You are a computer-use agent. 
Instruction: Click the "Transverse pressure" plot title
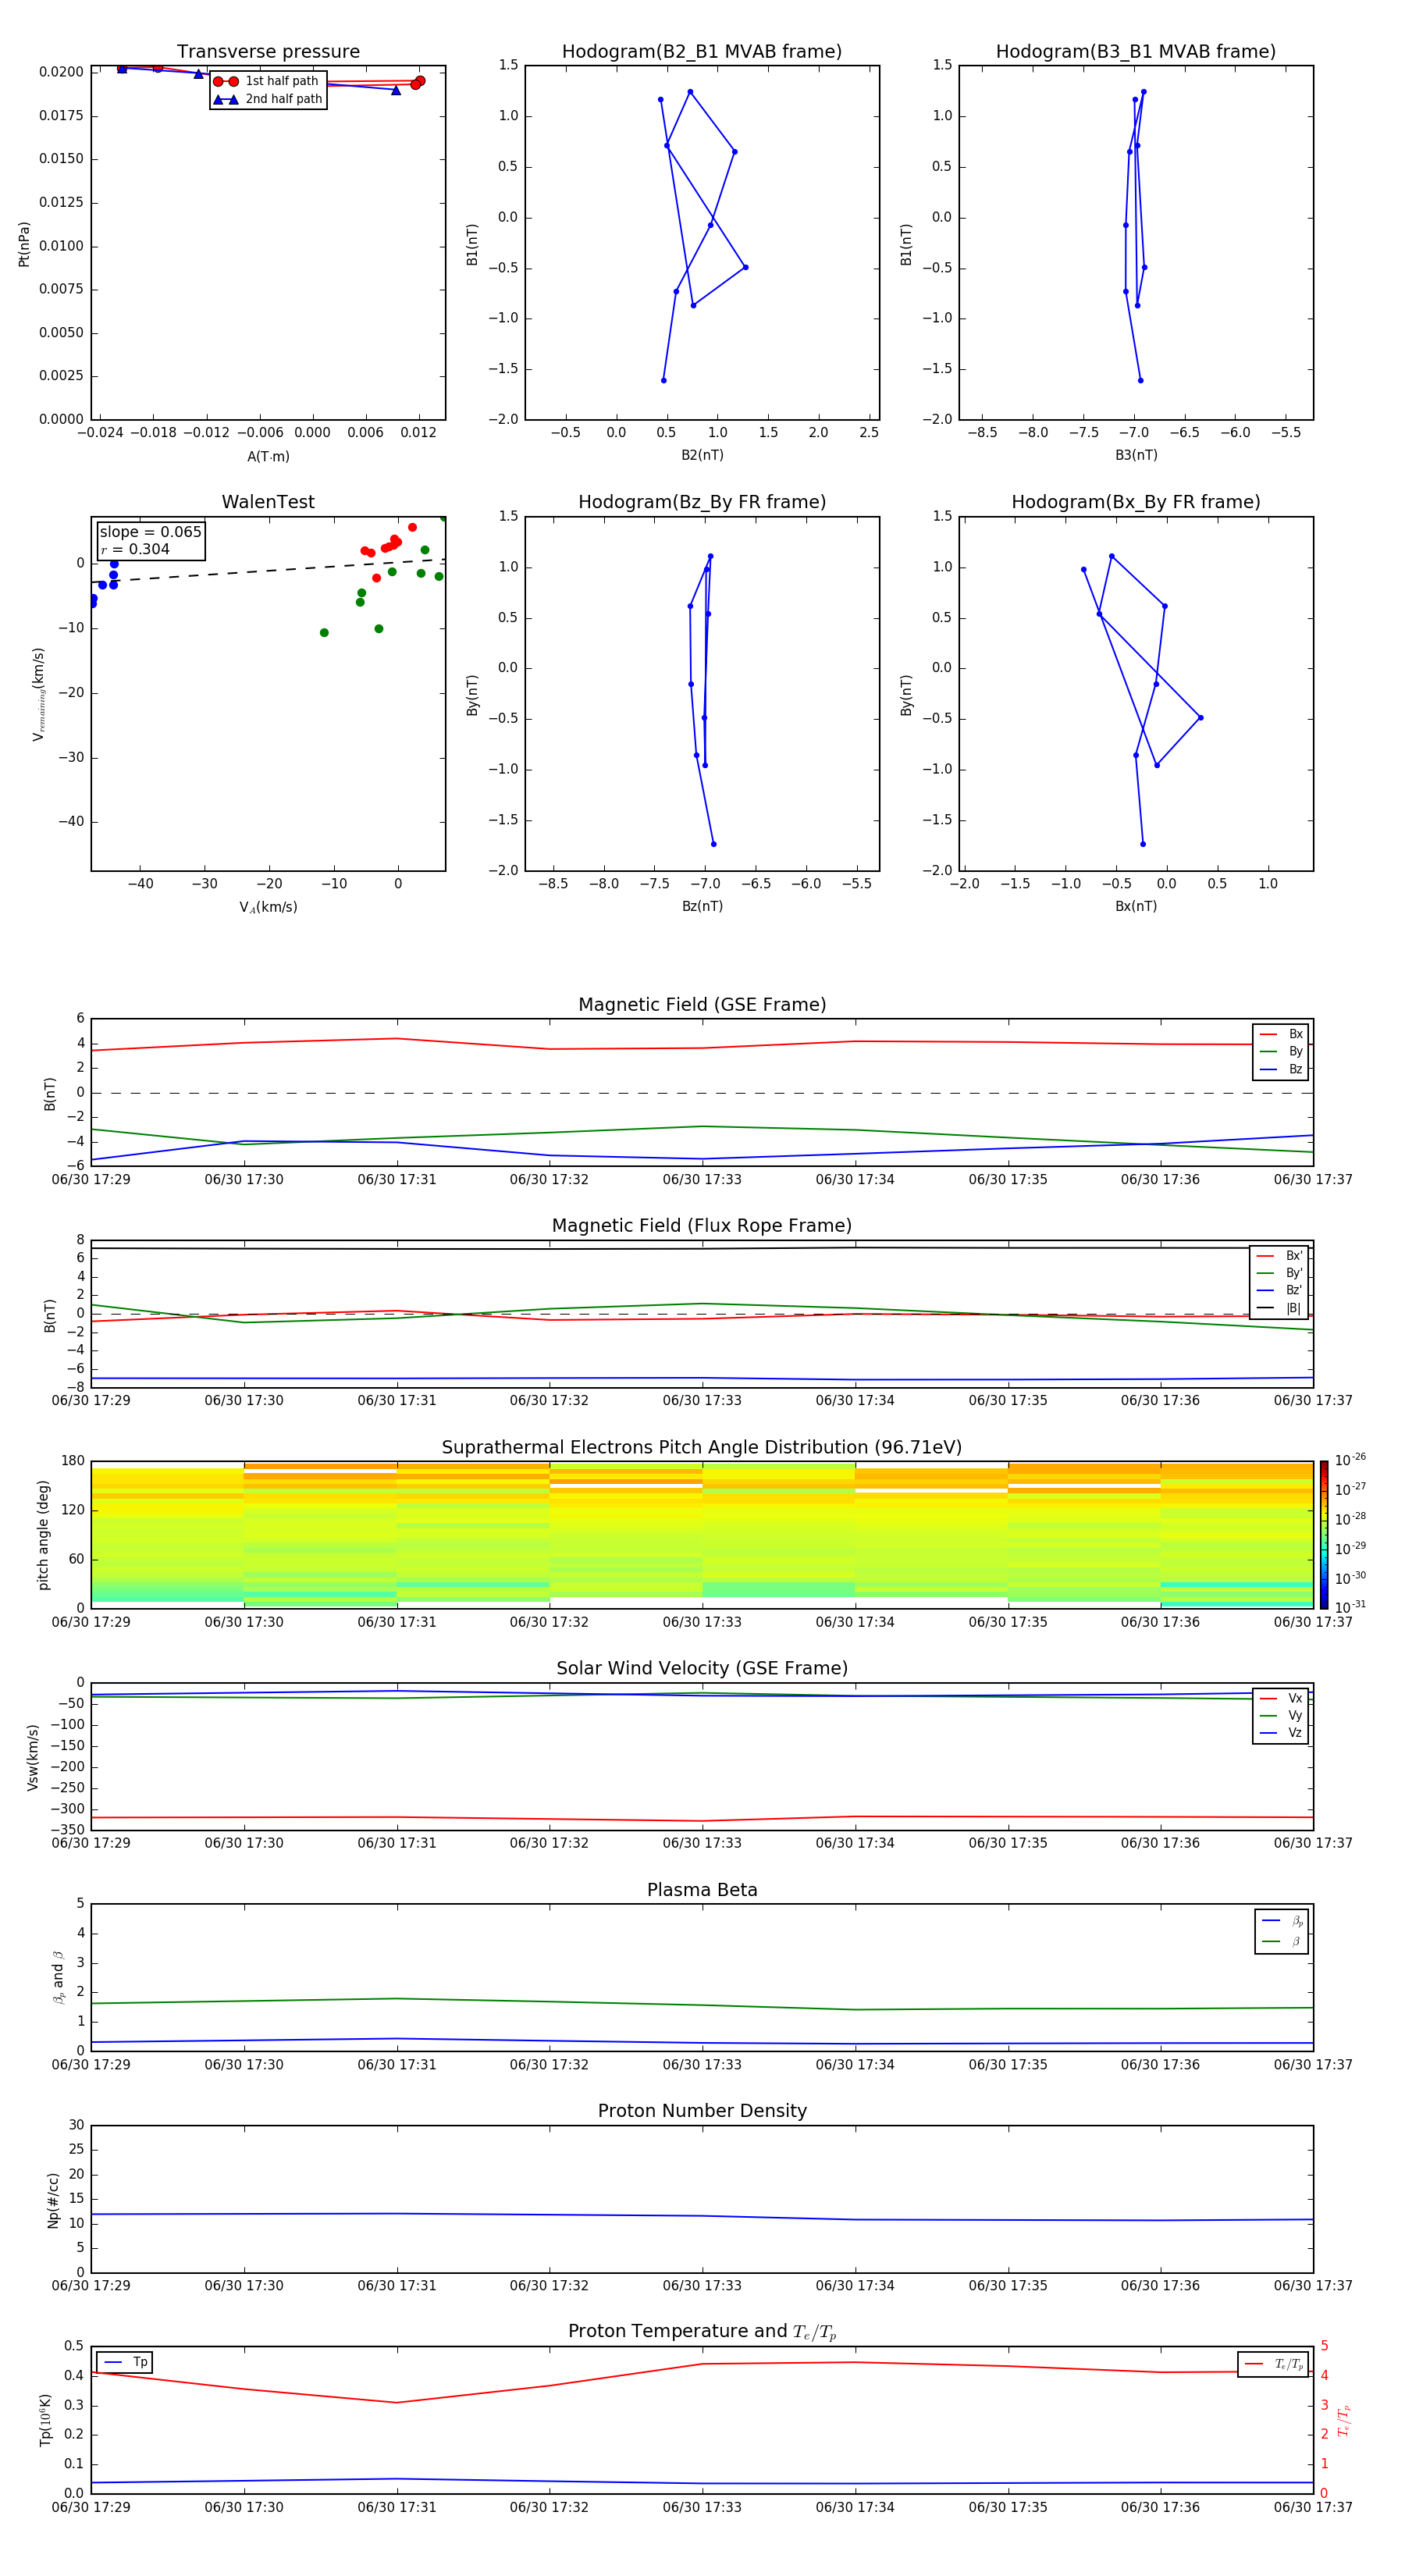tap(268, 52)
